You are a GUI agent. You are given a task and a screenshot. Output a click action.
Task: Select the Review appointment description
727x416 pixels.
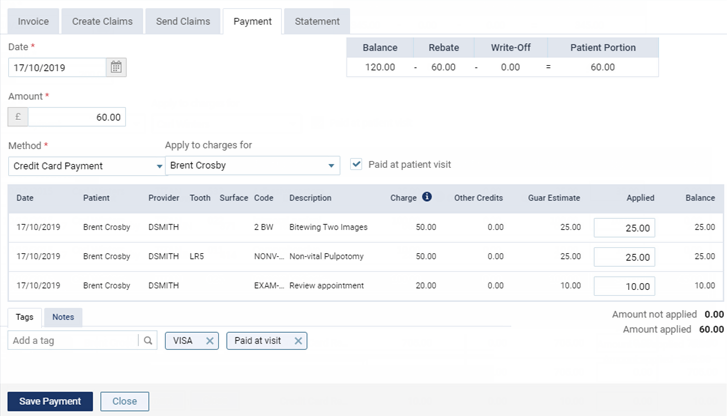[326, 286]
